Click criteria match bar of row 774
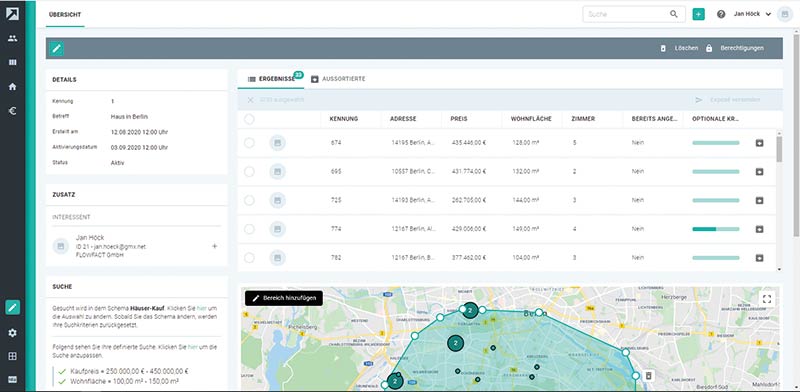The image size is (800, 392). (716, 229)
